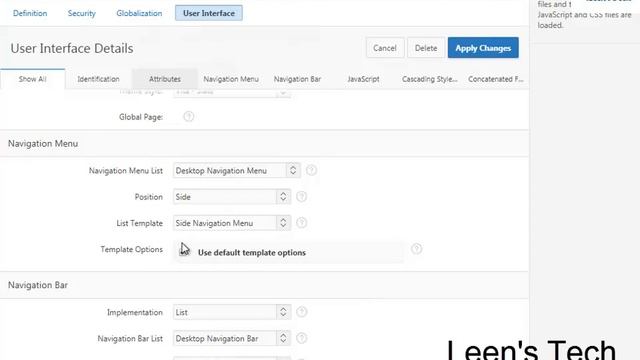Go to the Security tab
640x360 pixels.
82,13
